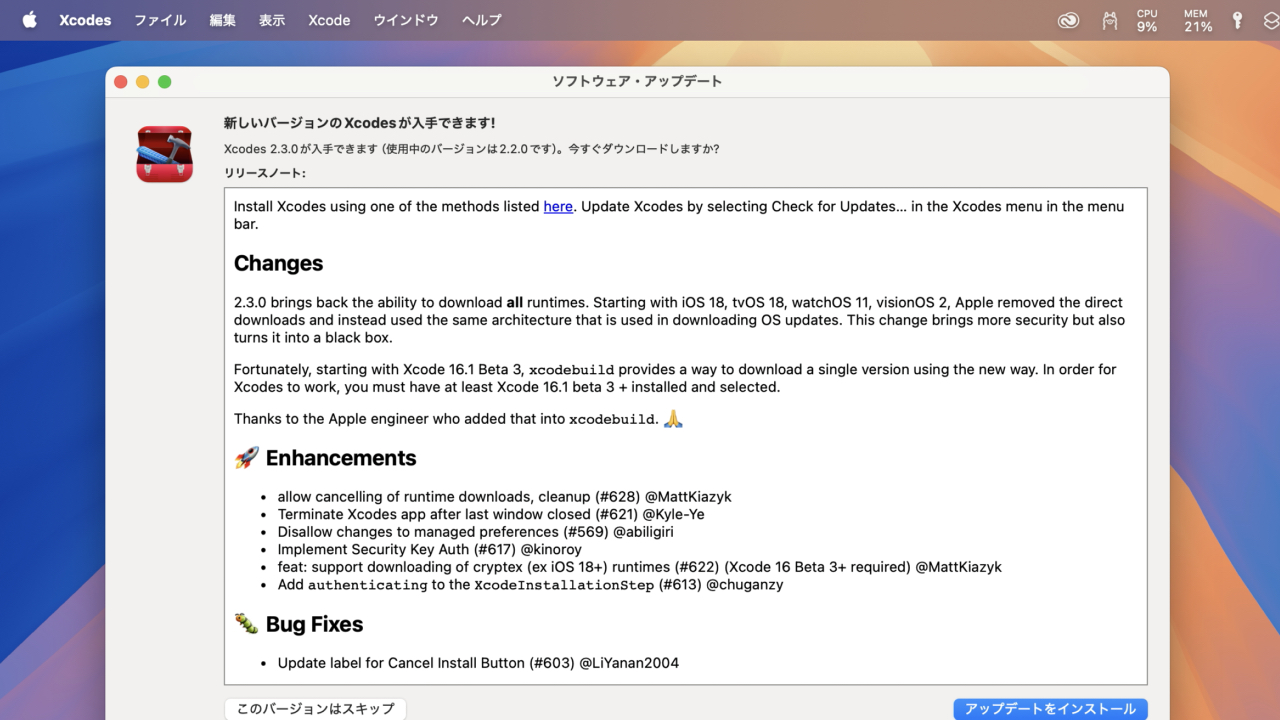The width and height of the screenshot is (1280, 720).
Task: Click the layers icon in the menu bar
Action: pyautogui.click(x=1270, y=20)
